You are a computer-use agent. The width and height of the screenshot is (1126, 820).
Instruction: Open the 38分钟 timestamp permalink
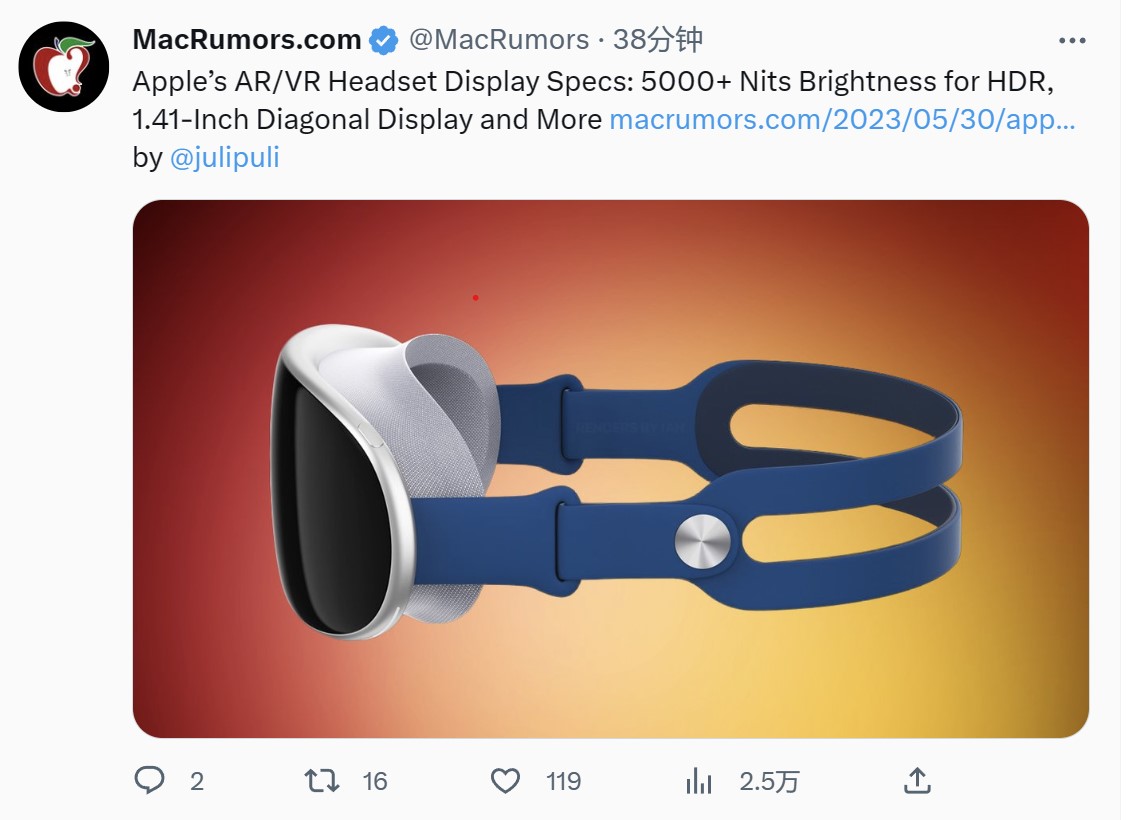click(657, 39)
